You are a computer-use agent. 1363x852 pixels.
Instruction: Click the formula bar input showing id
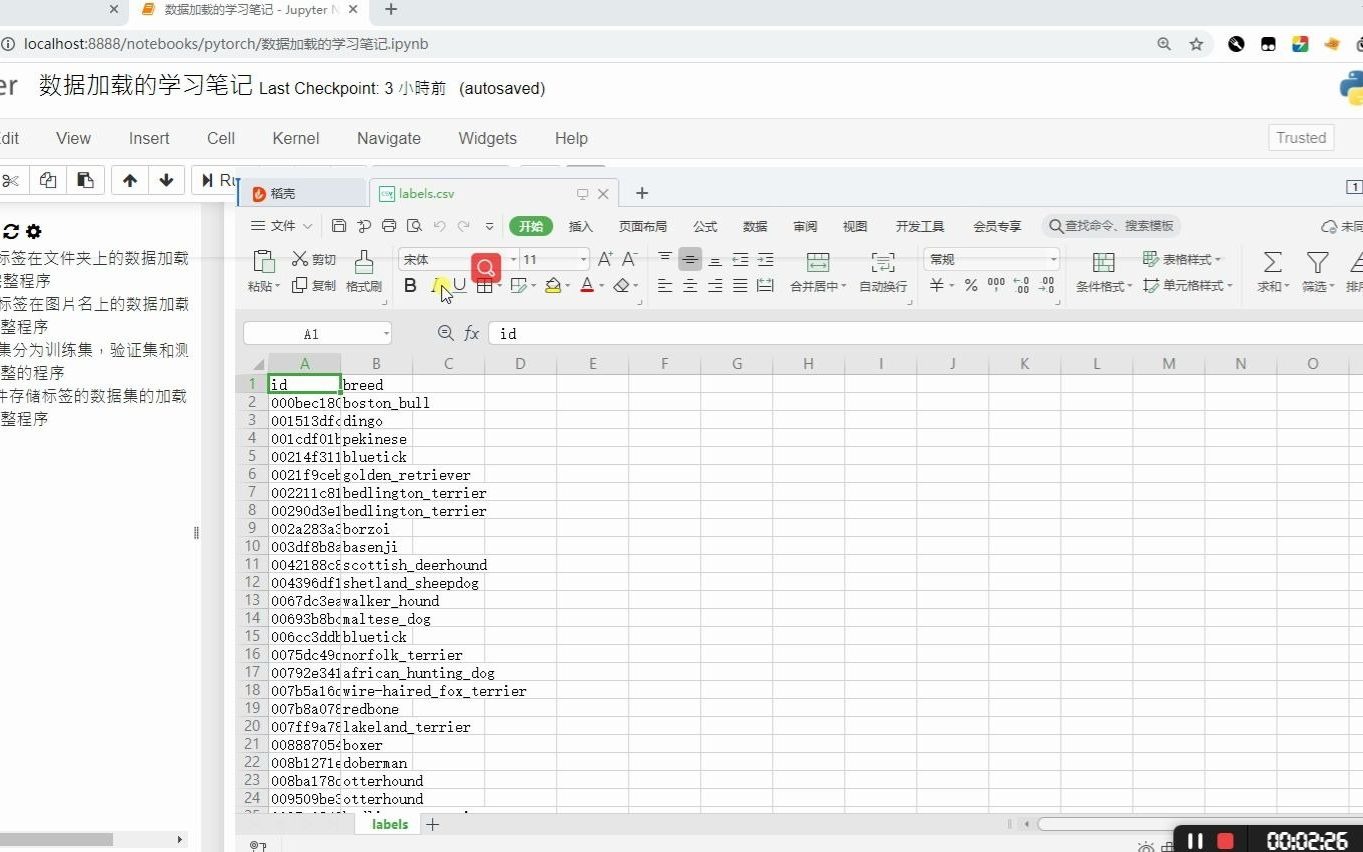(x=925, y=333)
